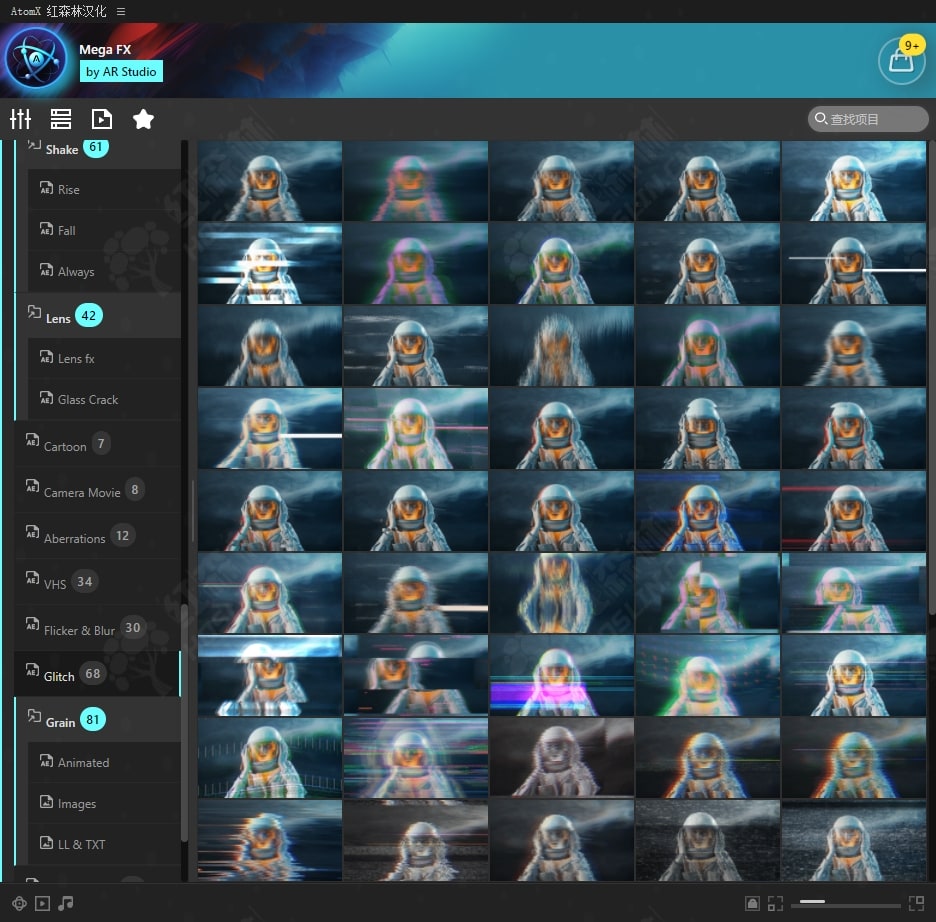The height and width of the screenshot is (922, 936).
Task: Open the settings sliders icon
Action: (20, 119)
